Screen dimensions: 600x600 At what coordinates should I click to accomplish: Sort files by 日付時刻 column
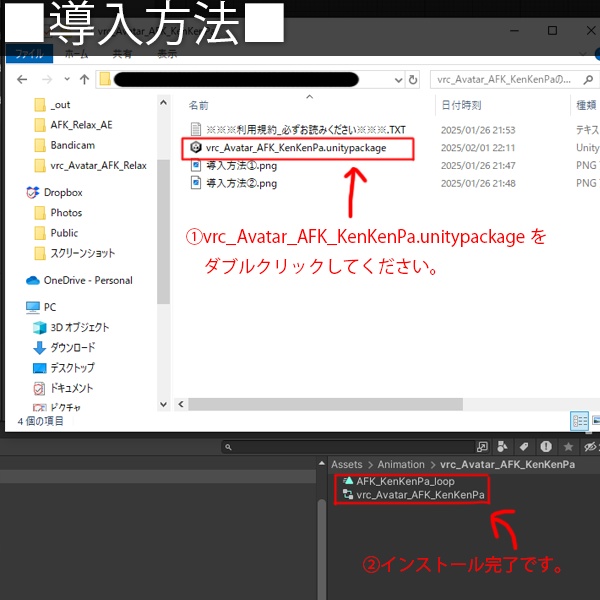(x=461, y=105)
